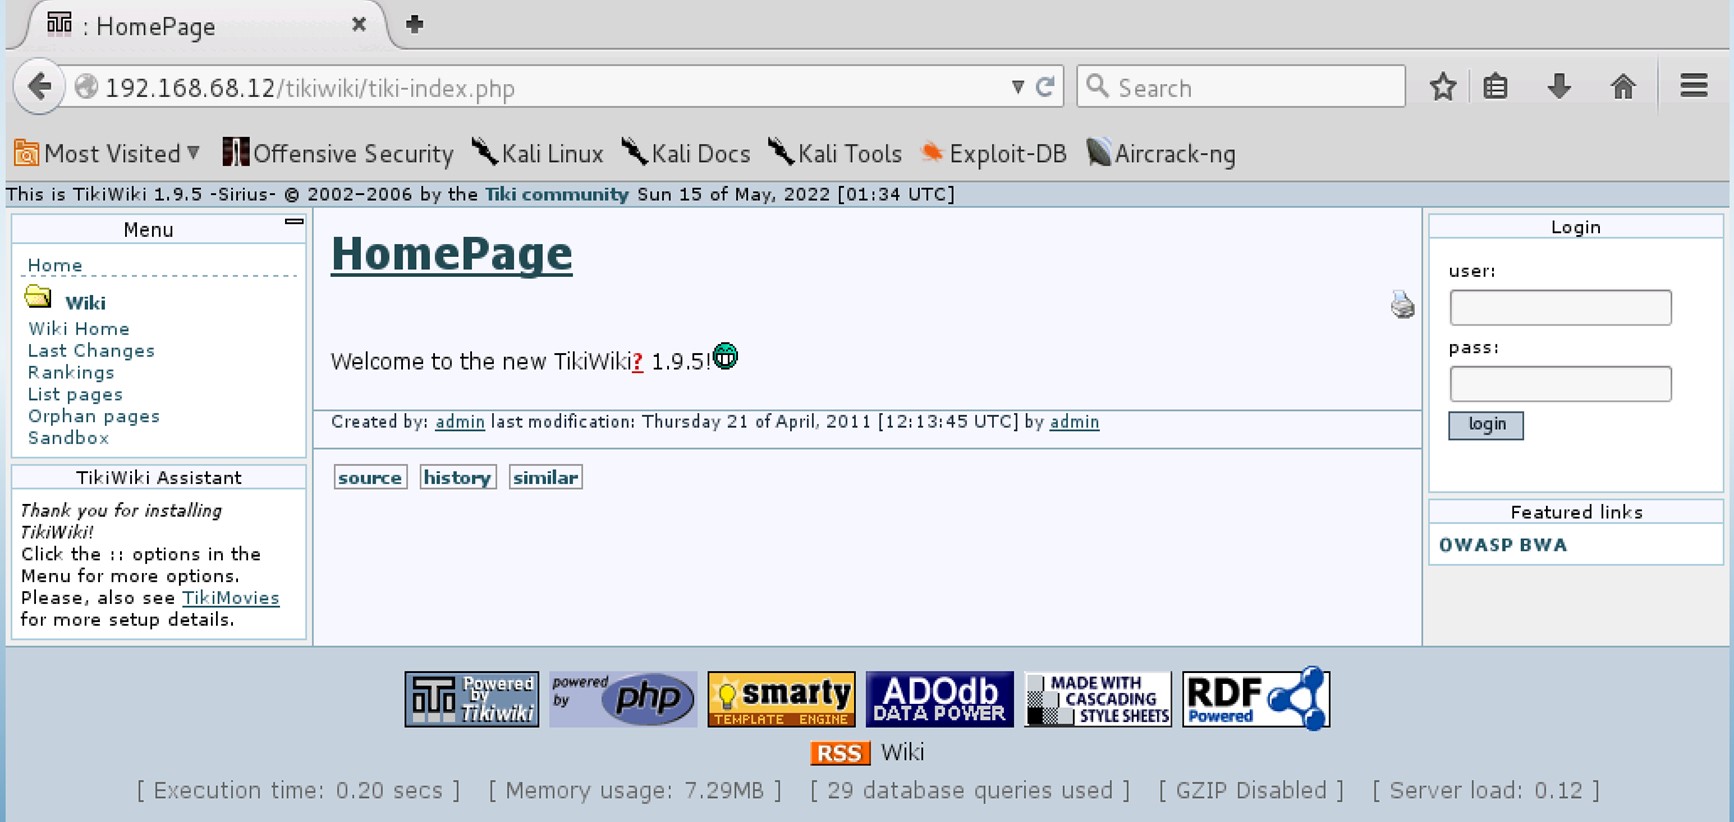The height and width of the screenshot is (822, 1734).
Task: Click the history button below the page
Action: (457, 478)
